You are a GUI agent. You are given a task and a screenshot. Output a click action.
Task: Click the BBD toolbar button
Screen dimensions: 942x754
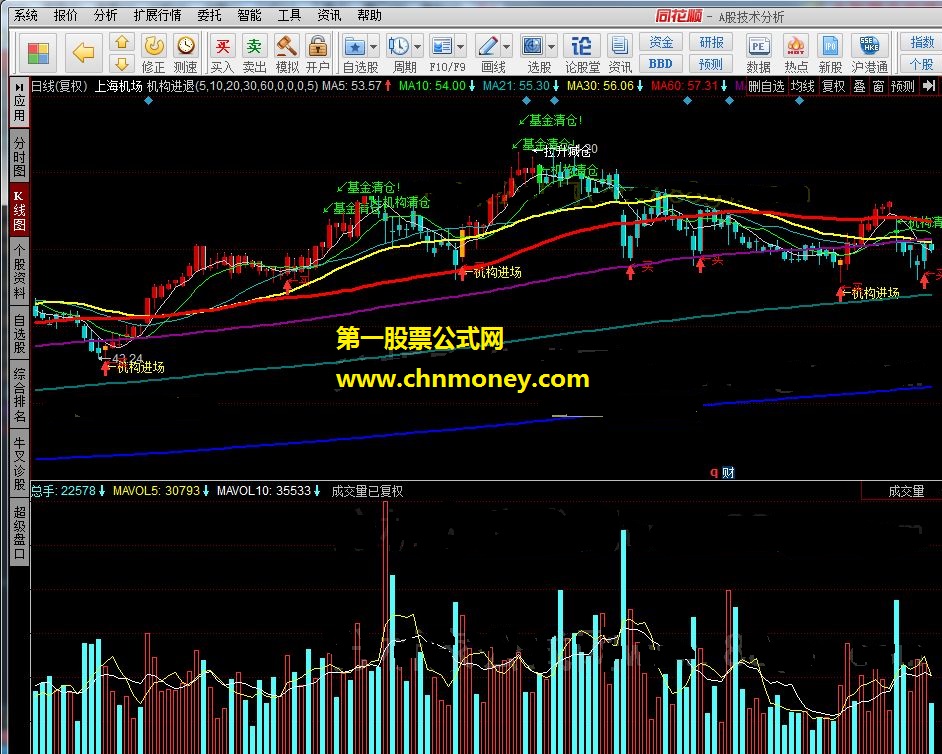click(661, 63)
